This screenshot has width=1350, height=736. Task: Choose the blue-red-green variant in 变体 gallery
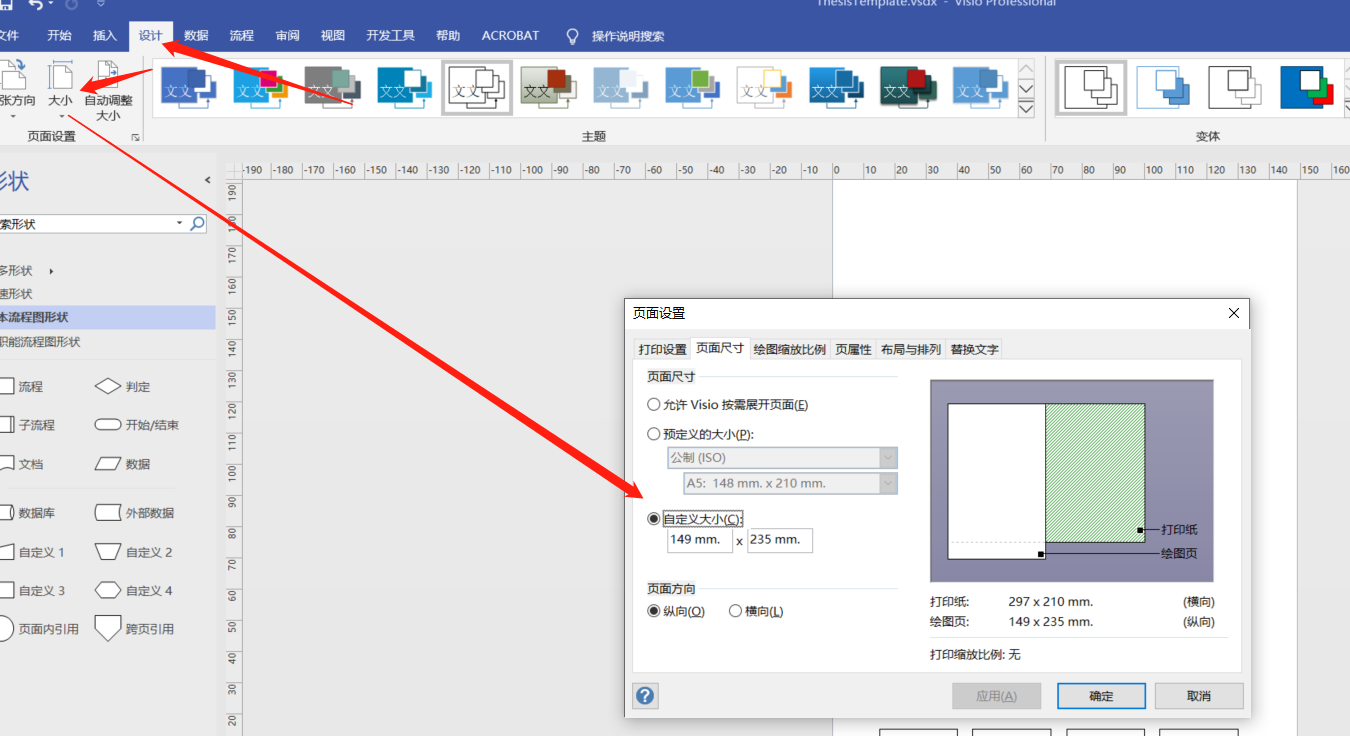(1309, 87)
